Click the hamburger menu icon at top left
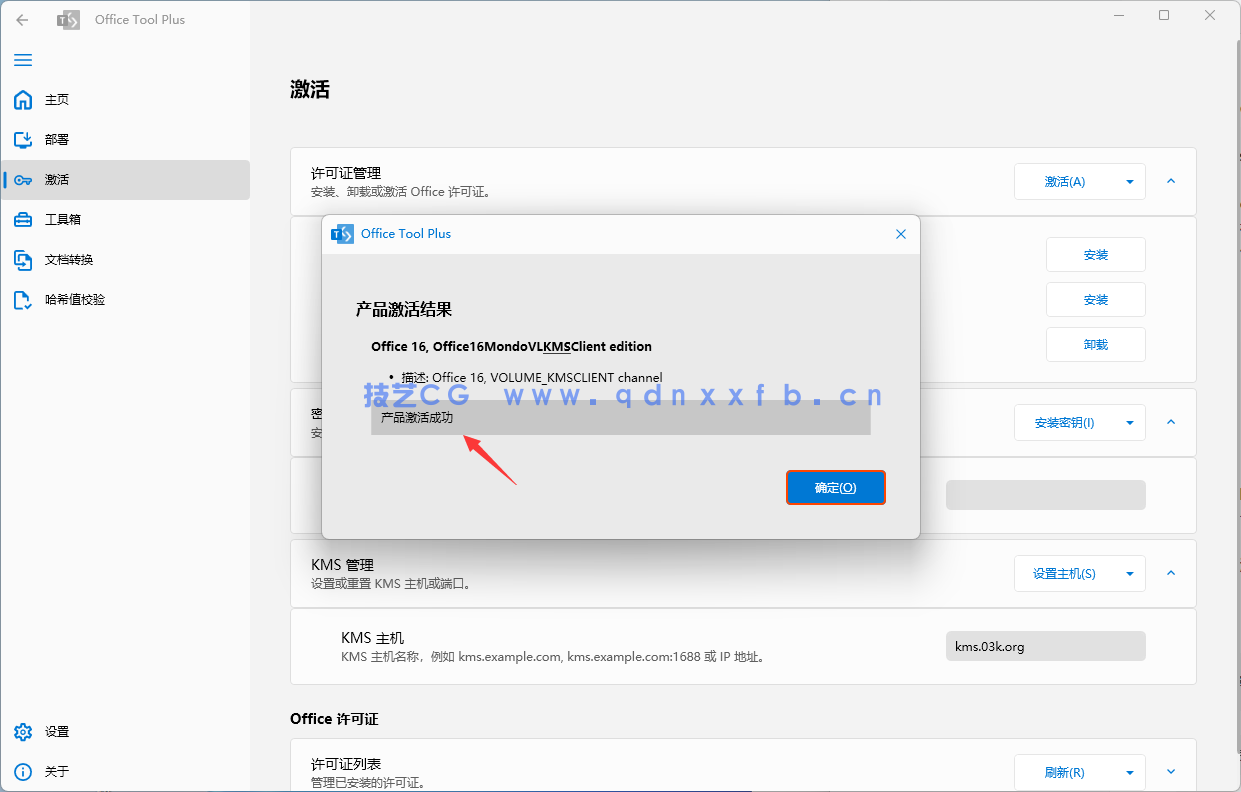 [x=22, y=60]
